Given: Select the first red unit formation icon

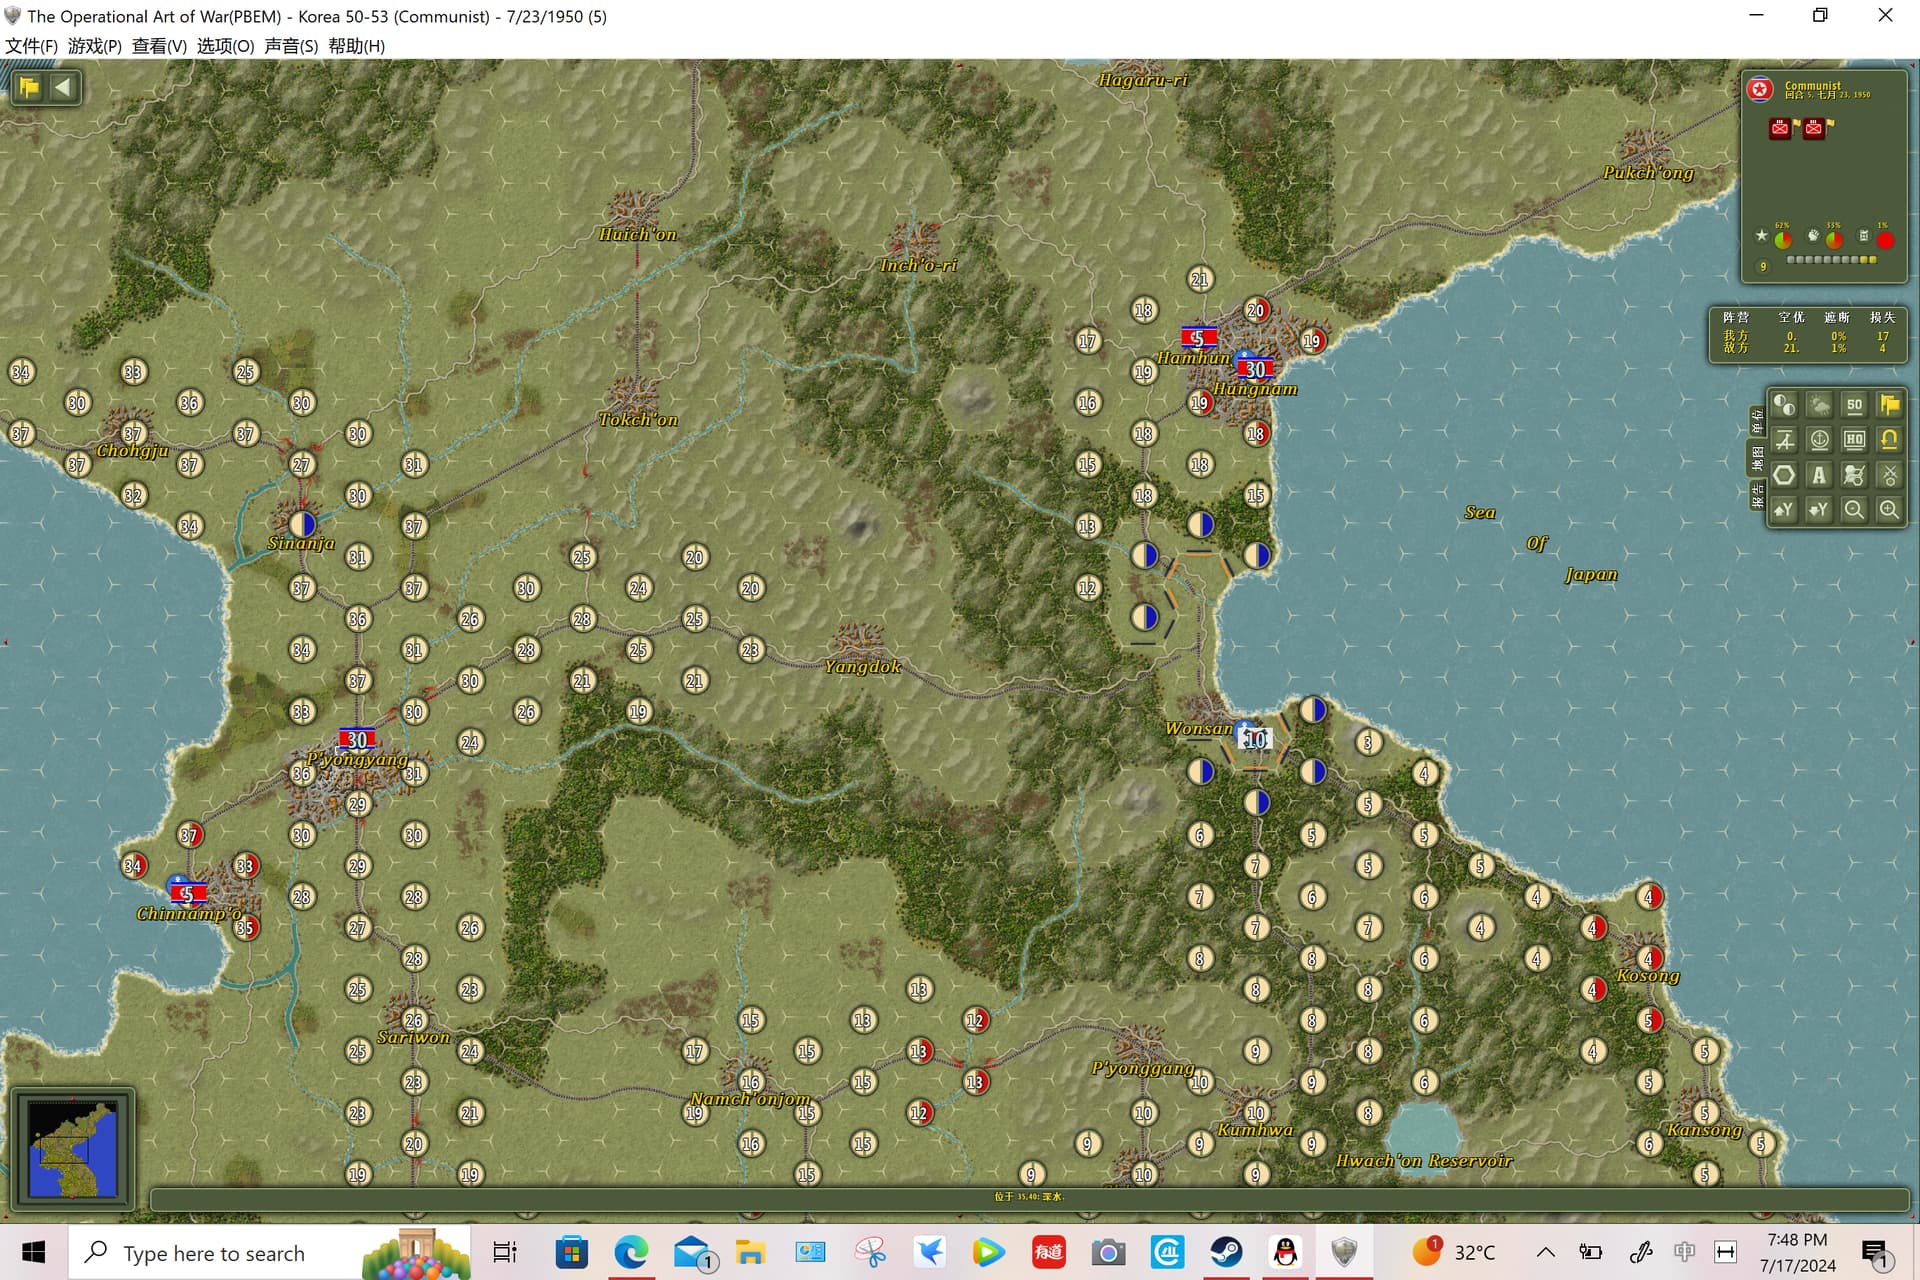Looking at the screenshot, I should click(1780, 128).
